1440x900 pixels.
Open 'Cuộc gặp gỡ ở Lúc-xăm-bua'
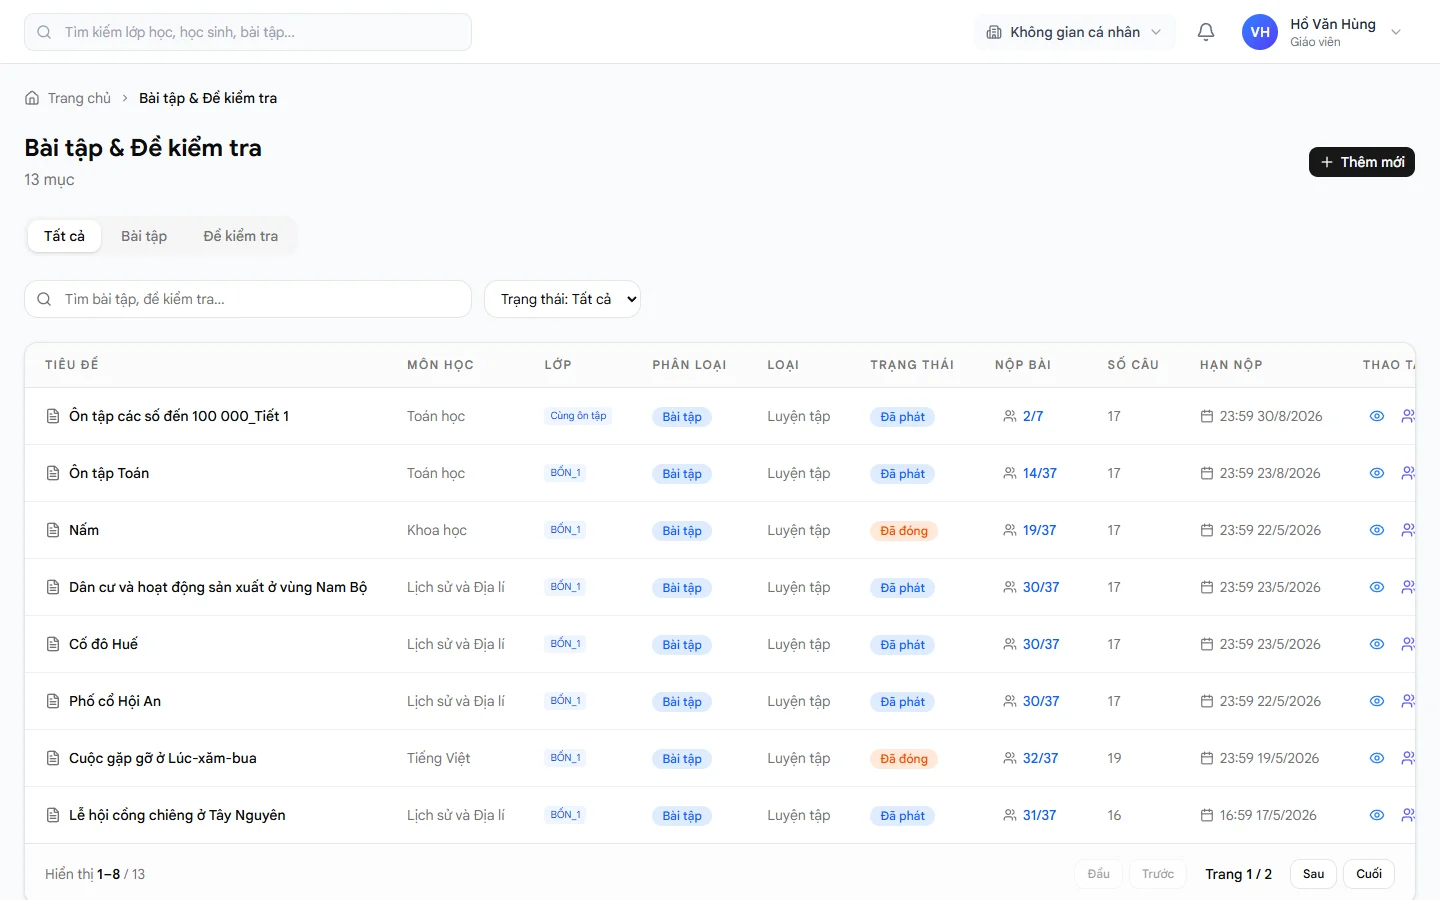[x=163, y=758]
